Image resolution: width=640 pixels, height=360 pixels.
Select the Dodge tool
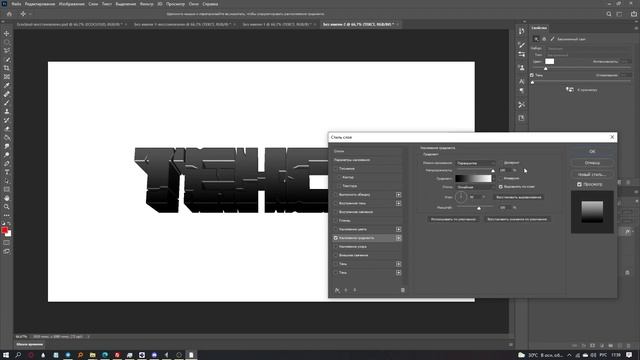[x=7, y=155]
